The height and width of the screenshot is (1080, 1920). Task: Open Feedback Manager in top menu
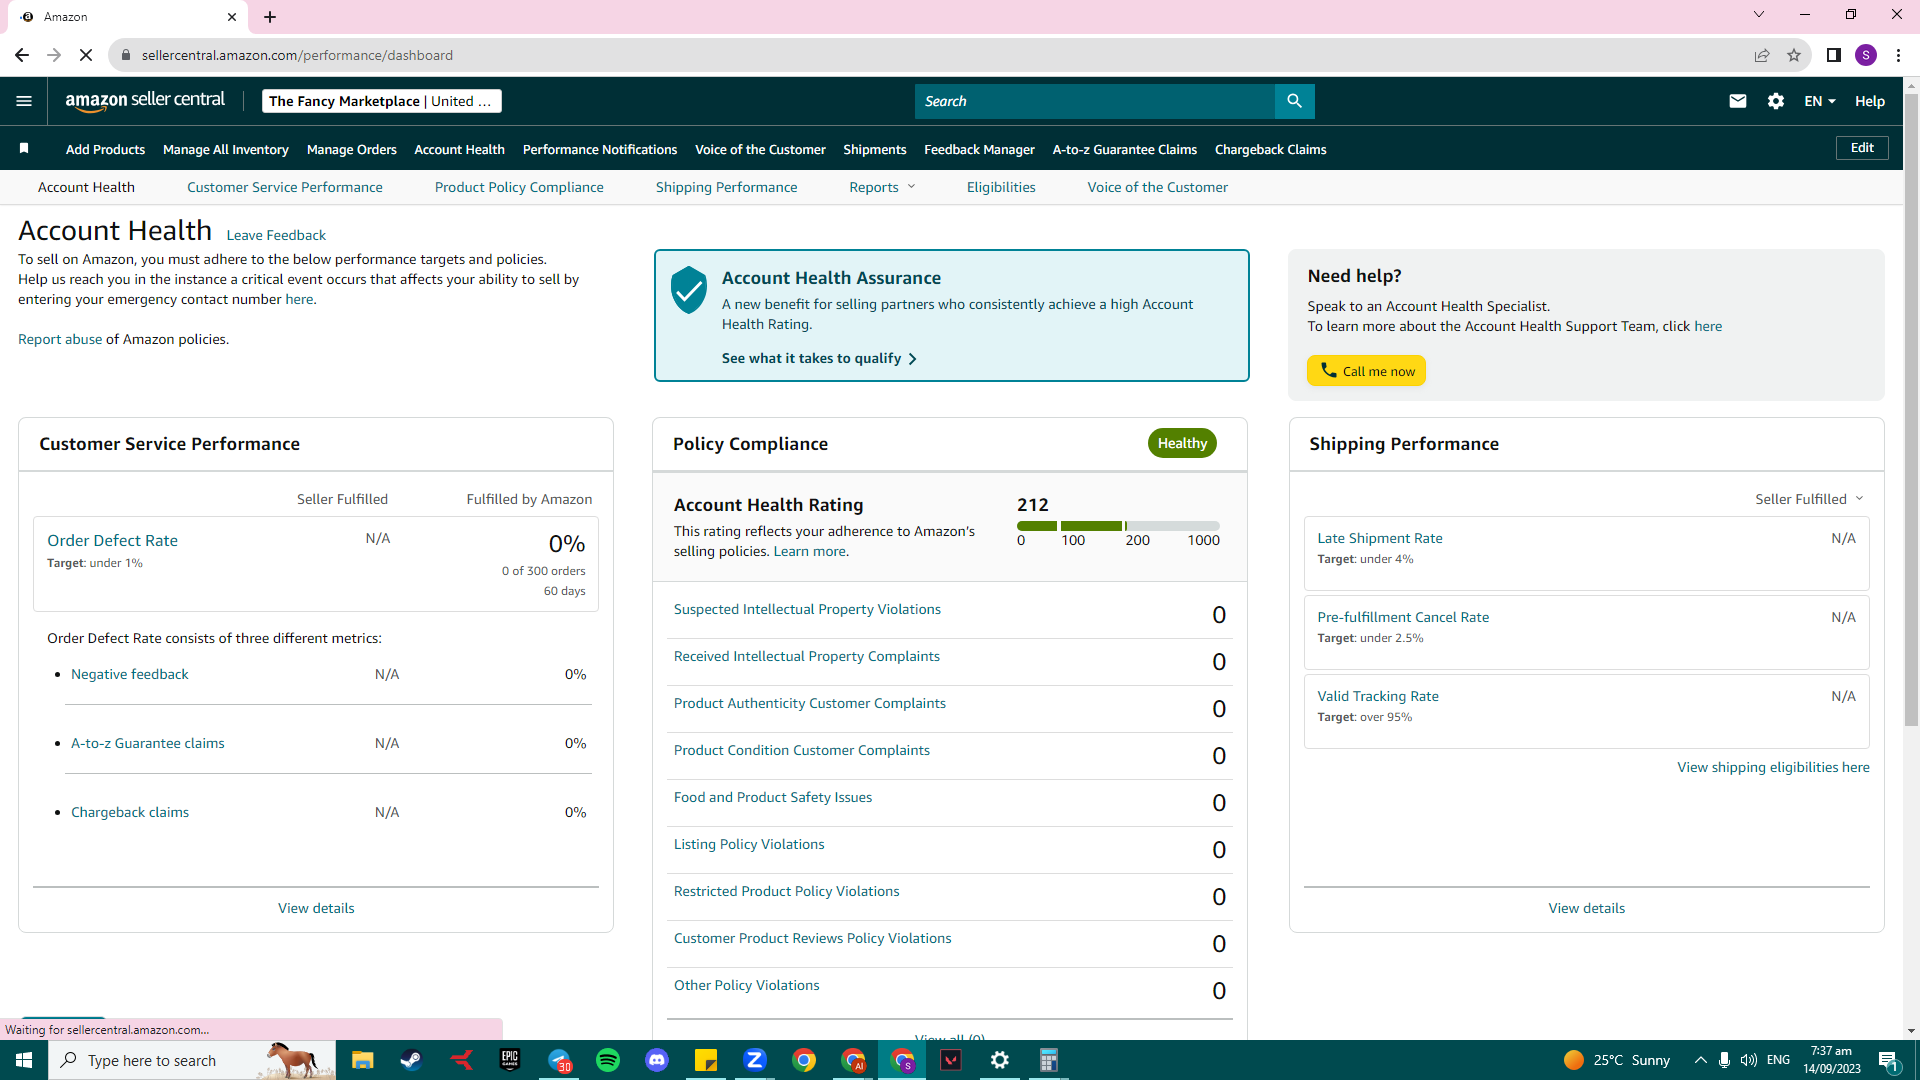tap(979, 149)
